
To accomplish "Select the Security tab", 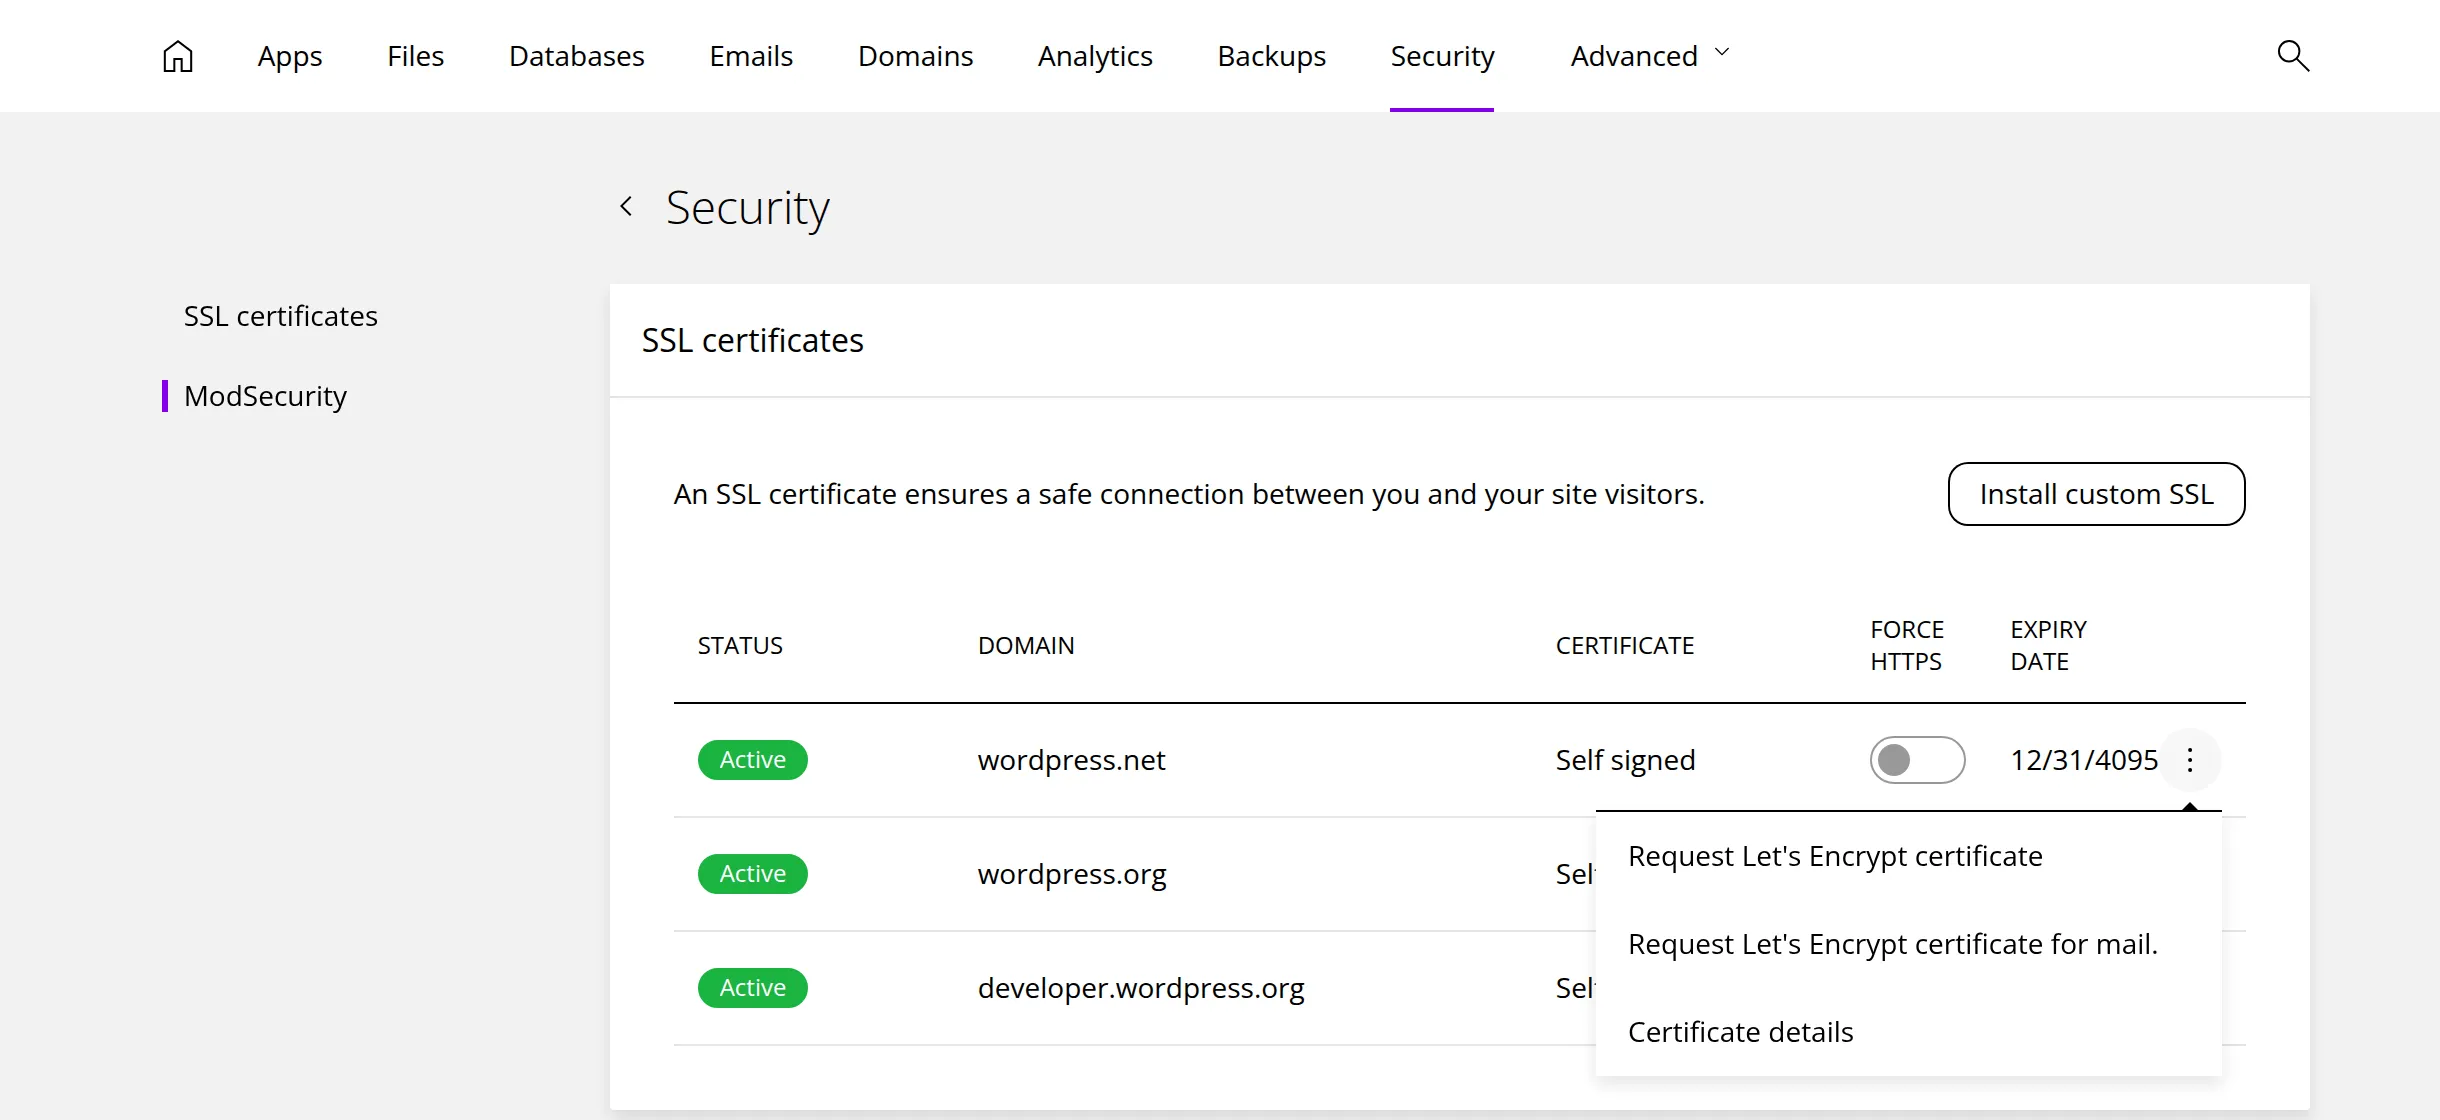I will (1442, 56).
